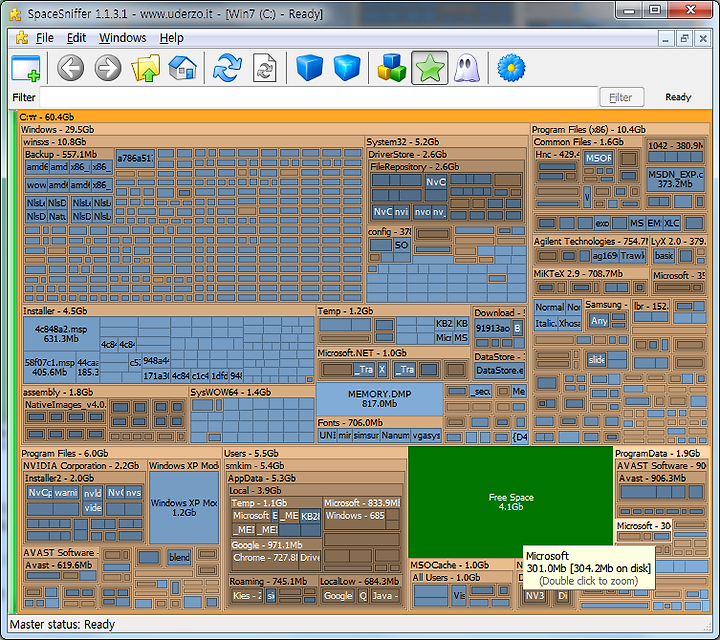720x640 pixels.
Task: Click the Temp - 1.2Gb folder header
Action: point(393,311)
